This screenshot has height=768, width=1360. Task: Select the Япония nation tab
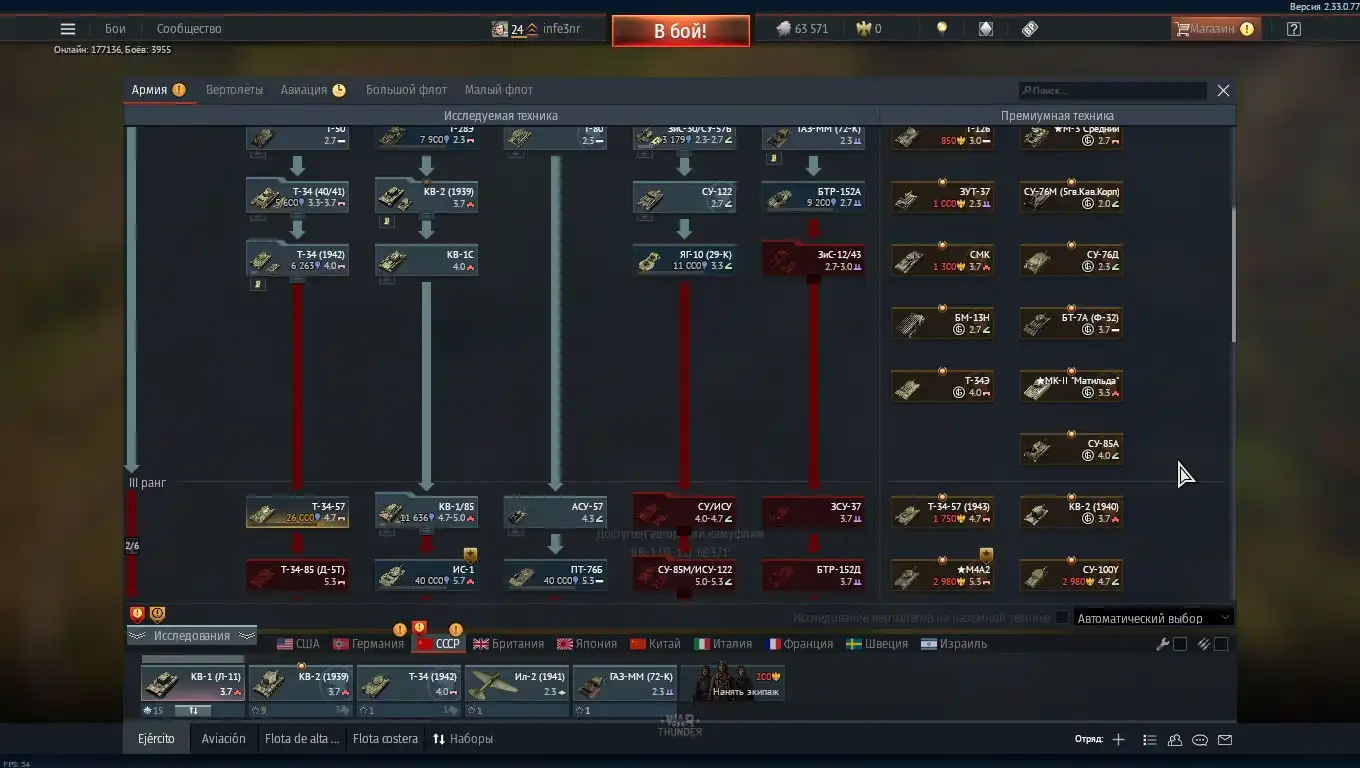pyautogui.click(x=587, y=644)
